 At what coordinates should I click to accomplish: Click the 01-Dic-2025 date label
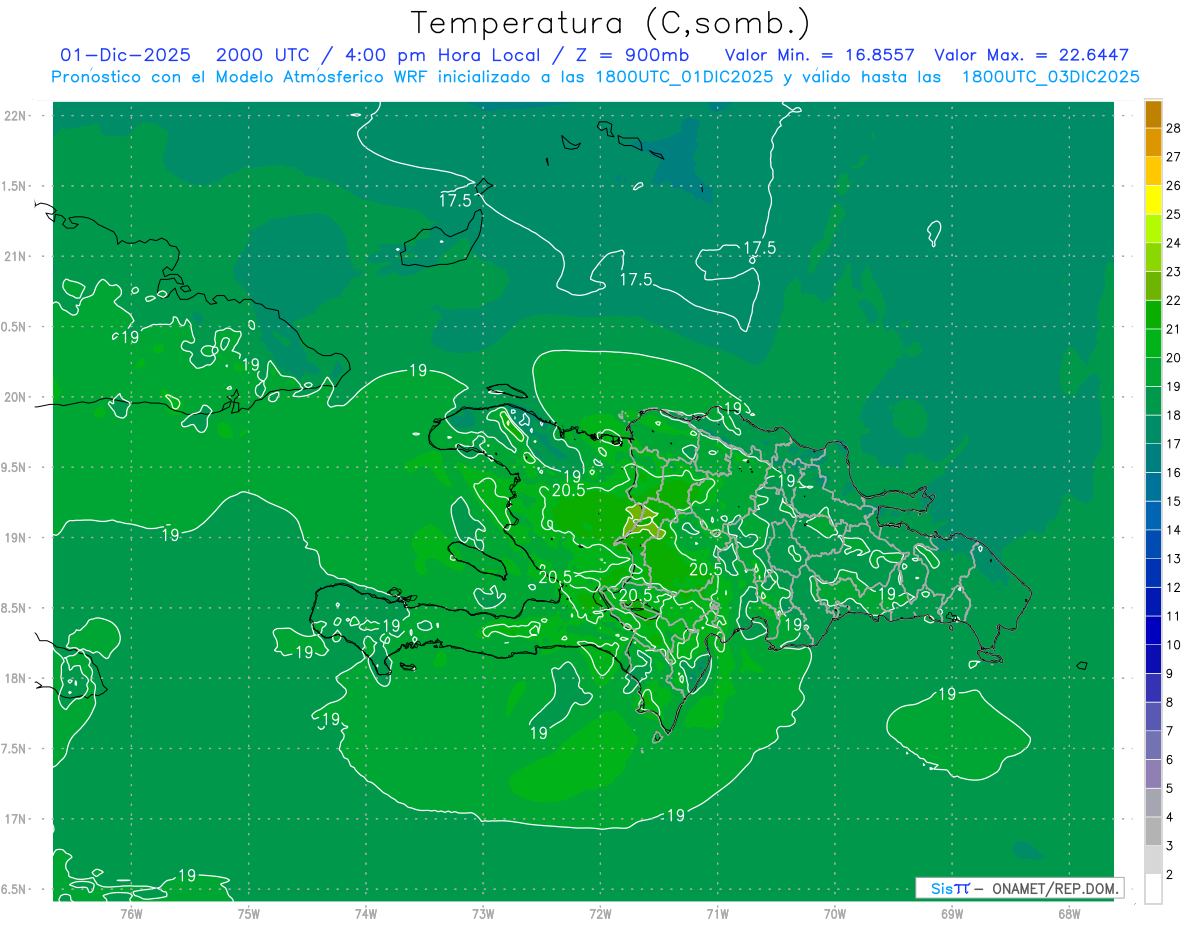coord(125,55)
